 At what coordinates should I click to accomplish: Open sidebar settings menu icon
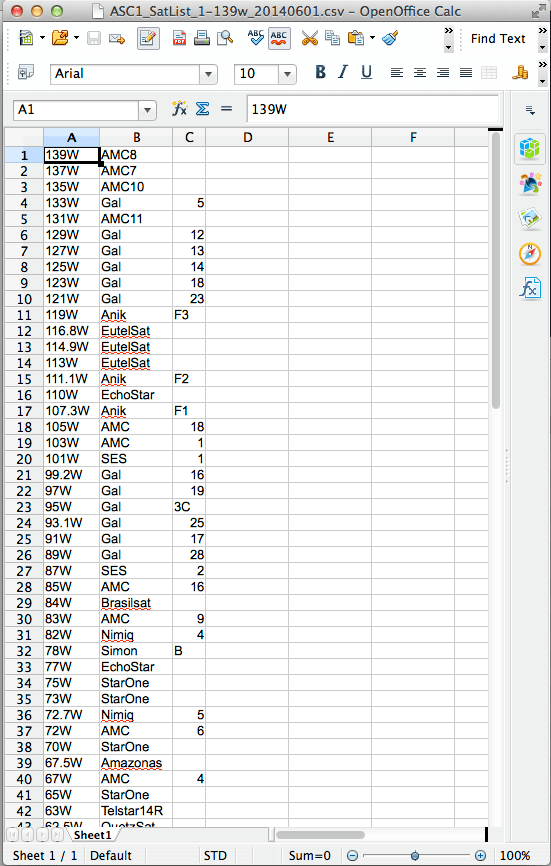[x=530, y=110]
